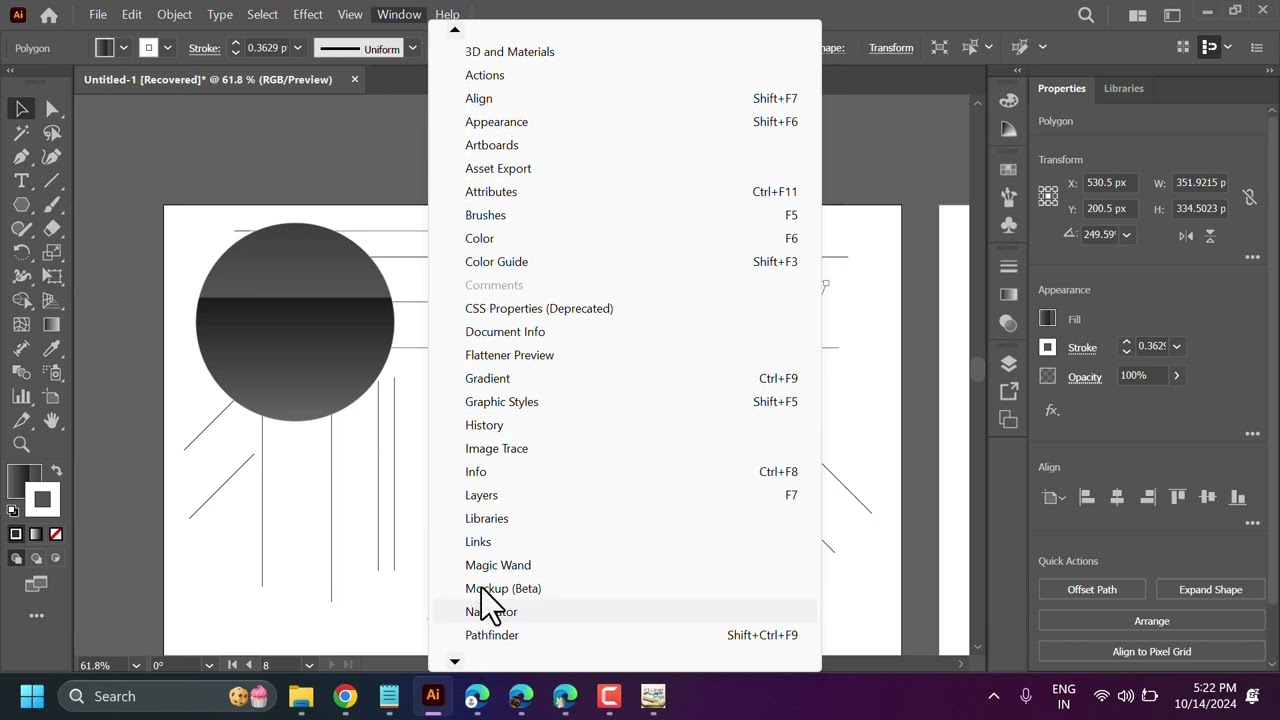Flip the polygon along vertical axis
This screenshot has height=720, width=1280.
pyautogui.click(x=1210, y=236)
